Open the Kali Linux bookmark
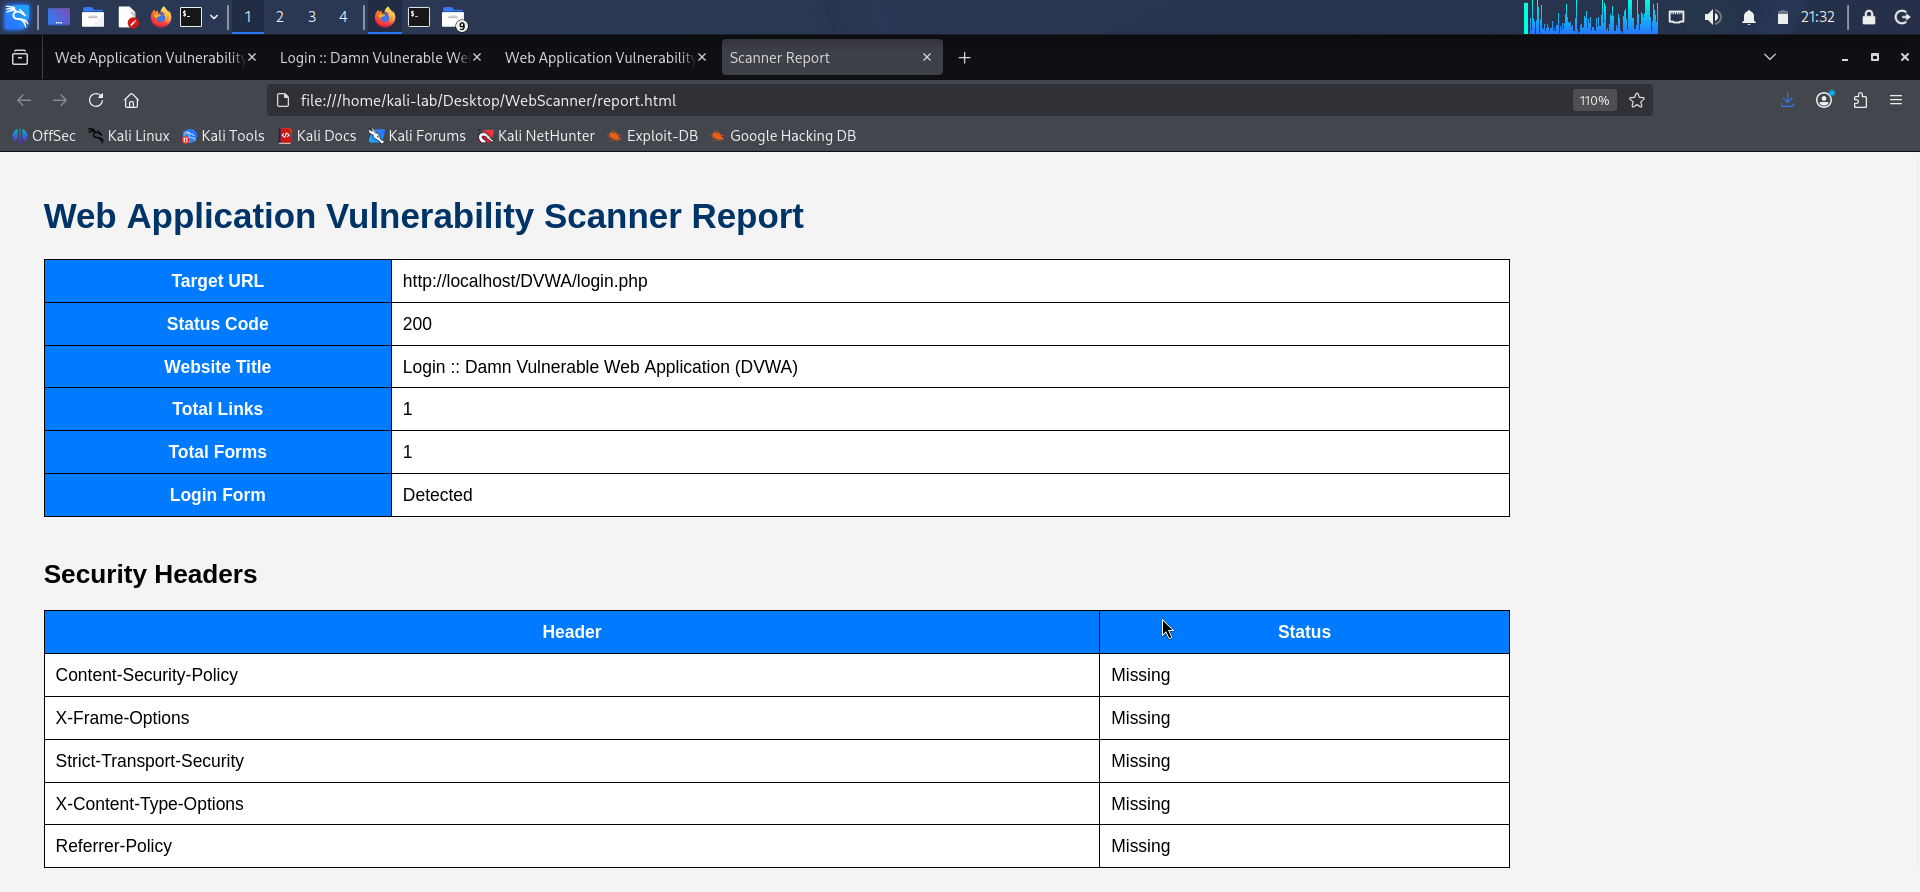 click(129, 136)
